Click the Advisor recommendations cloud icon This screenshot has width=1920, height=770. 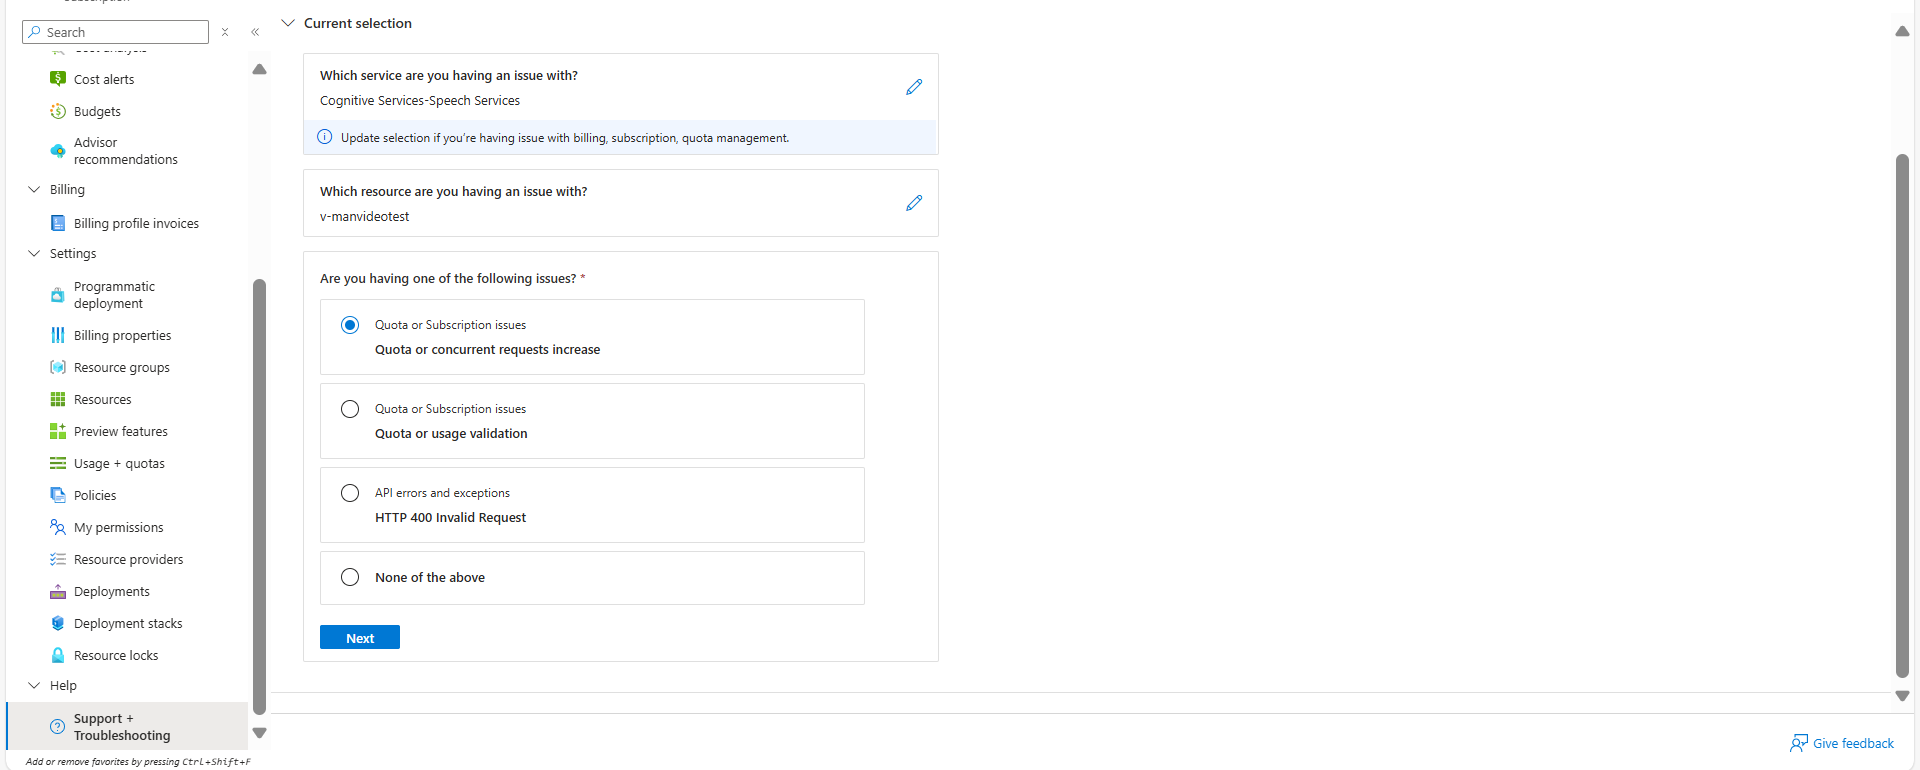pos(58,151)
